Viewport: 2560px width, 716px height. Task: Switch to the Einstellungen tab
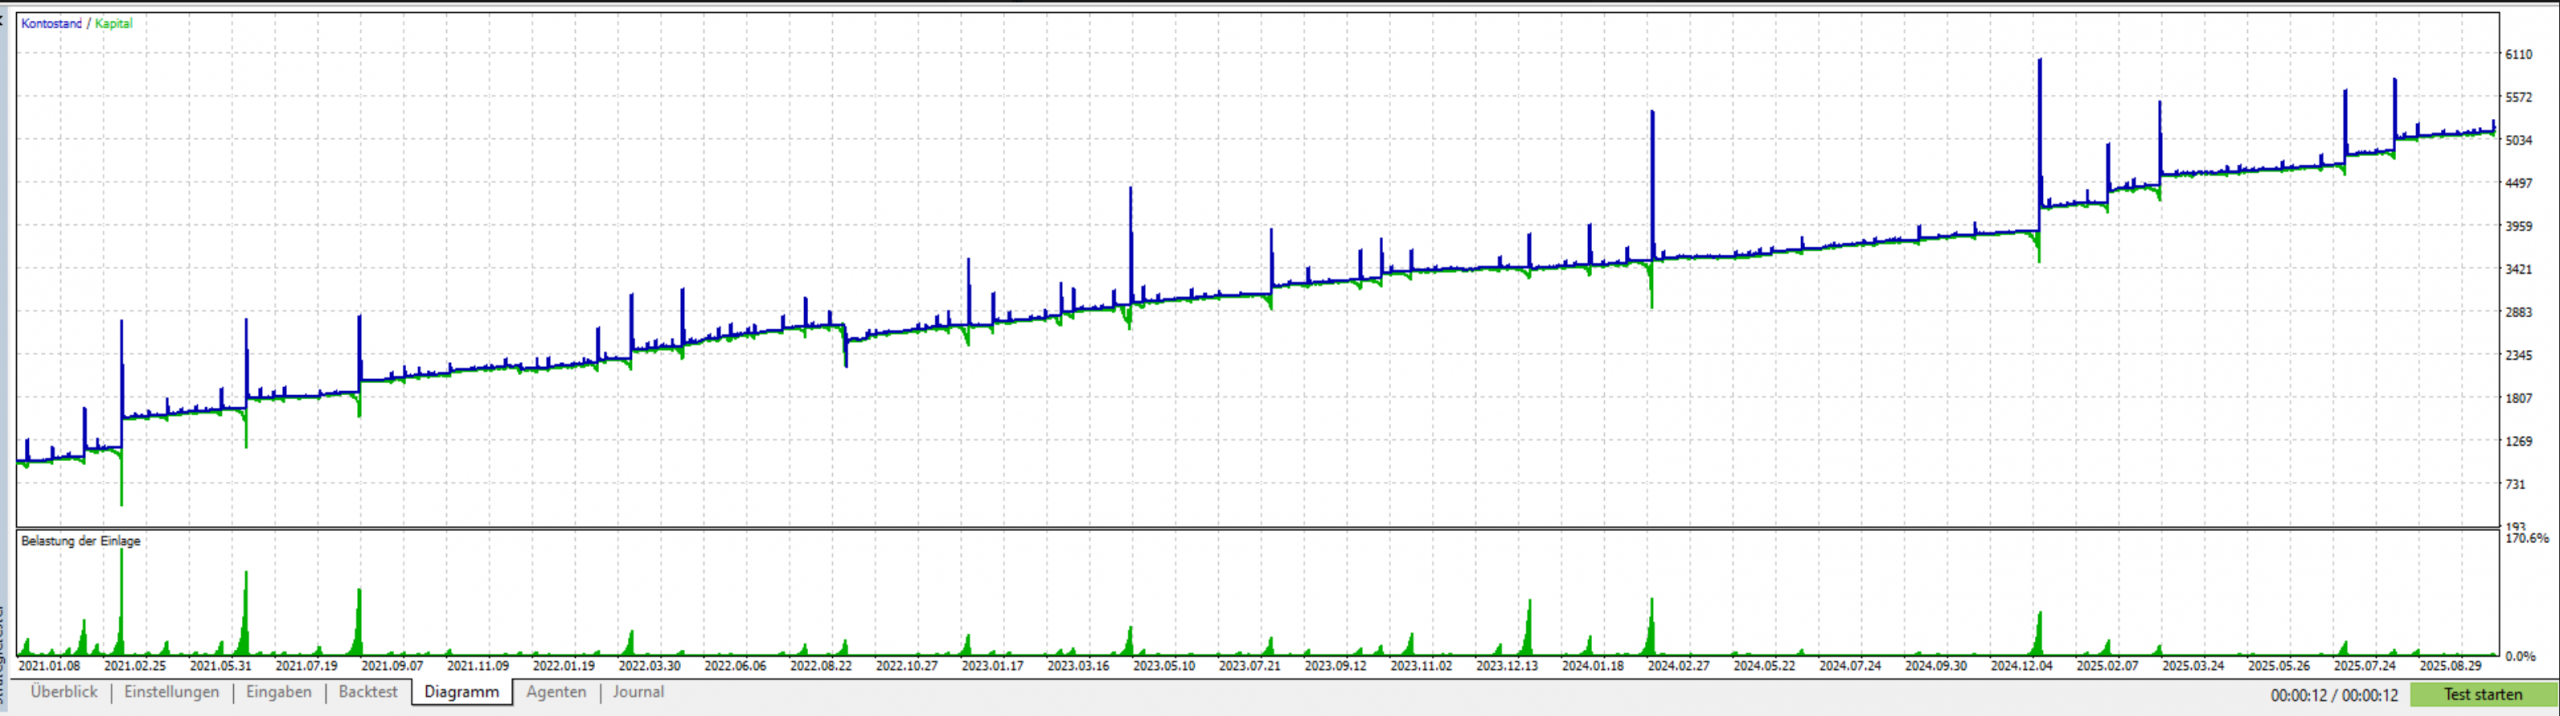pos(171,692)
